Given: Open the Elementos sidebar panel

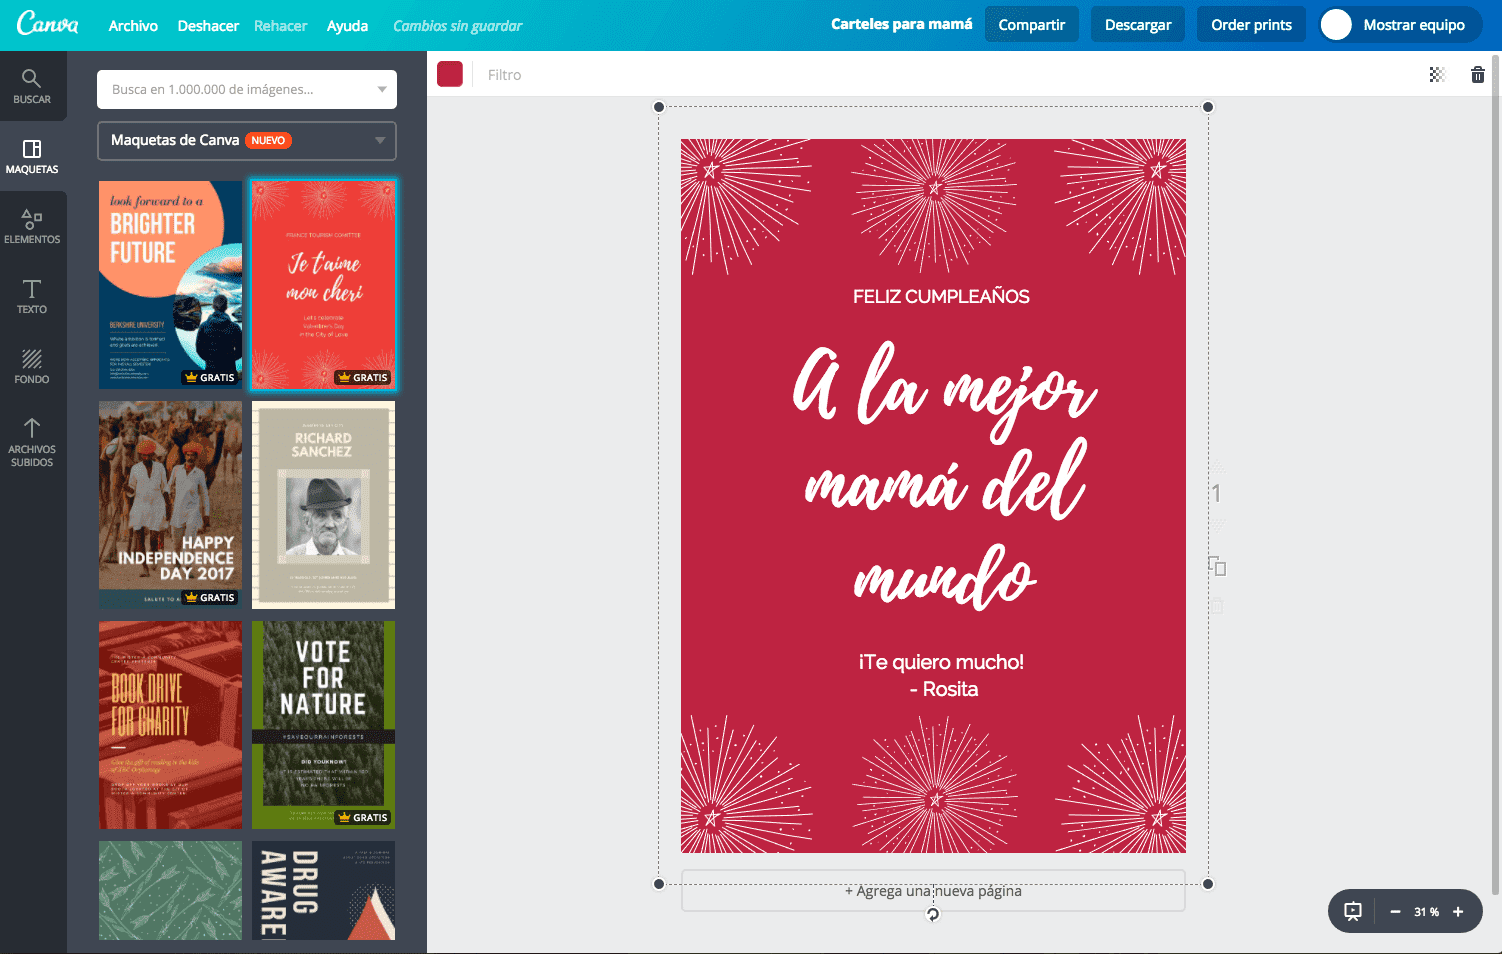Looking at the screenshot, I should tap(32, 226).
